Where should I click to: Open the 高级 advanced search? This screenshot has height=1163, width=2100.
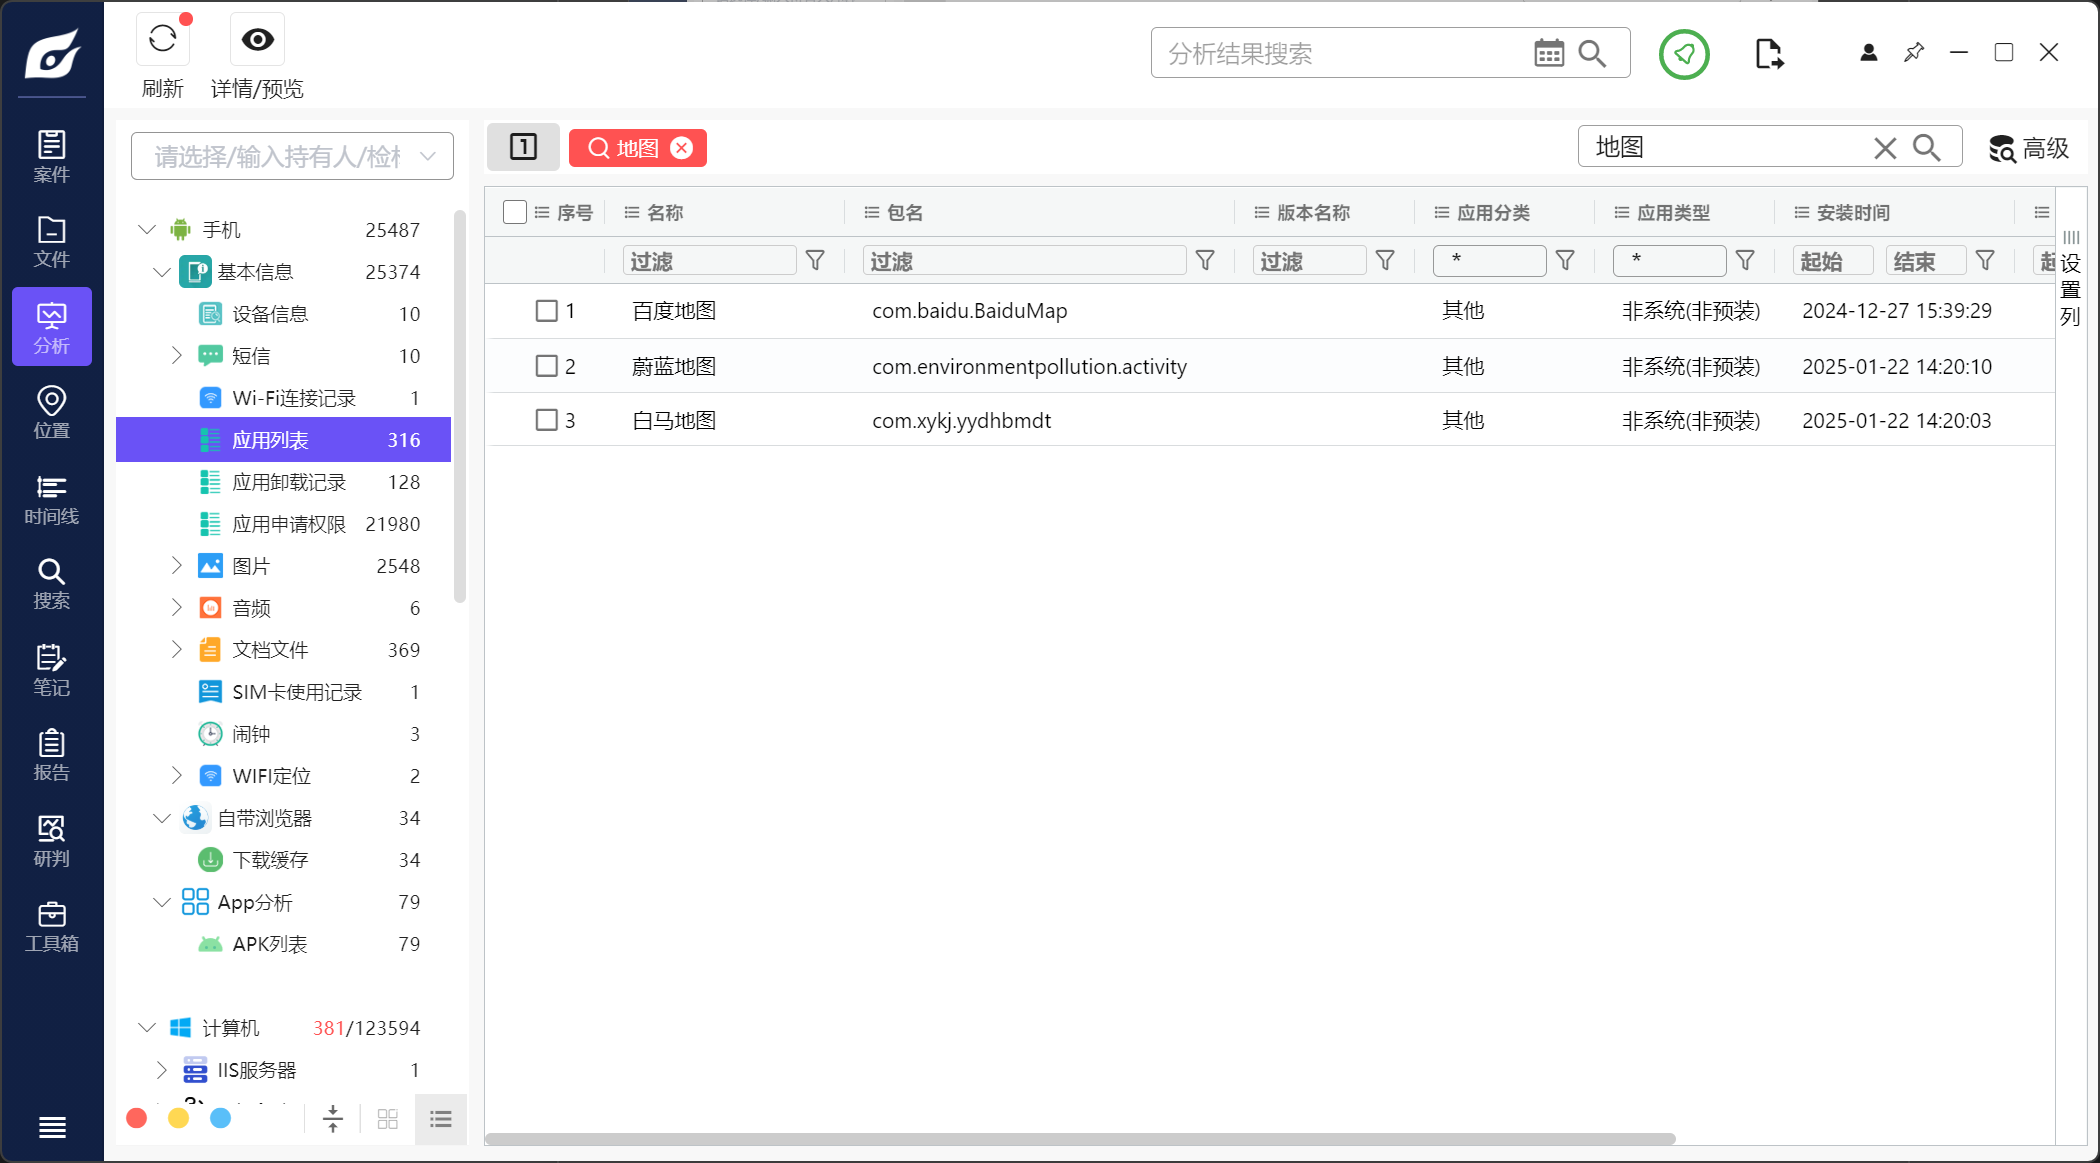click(2028, 148)
